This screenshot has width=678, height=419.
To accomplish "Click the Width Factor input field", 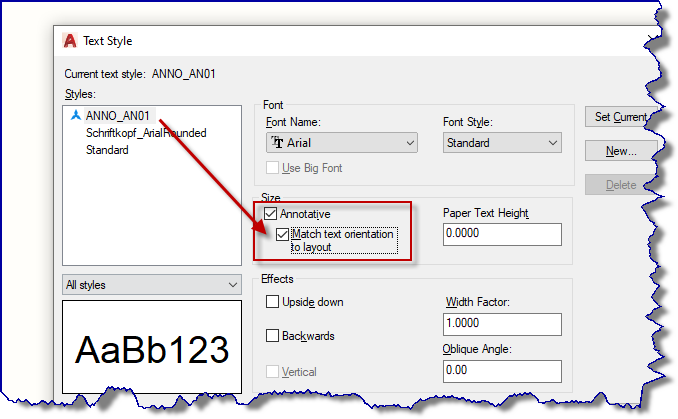I will 502,324.
